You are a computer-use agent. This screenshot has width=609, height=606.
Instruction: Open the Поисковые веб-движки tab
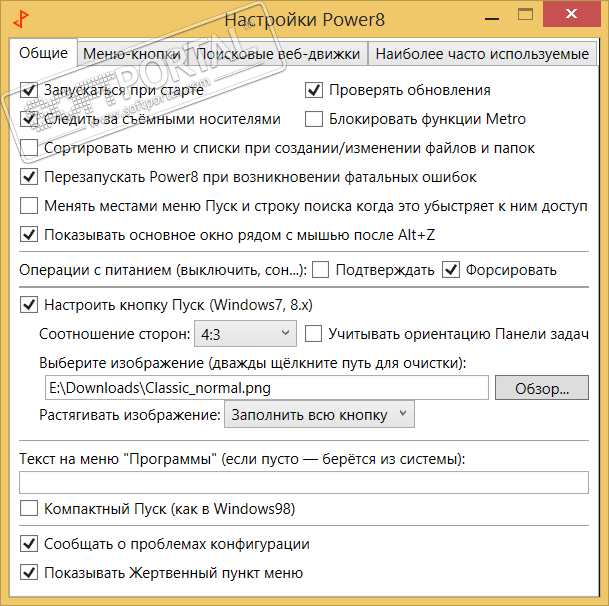point(278,54)
